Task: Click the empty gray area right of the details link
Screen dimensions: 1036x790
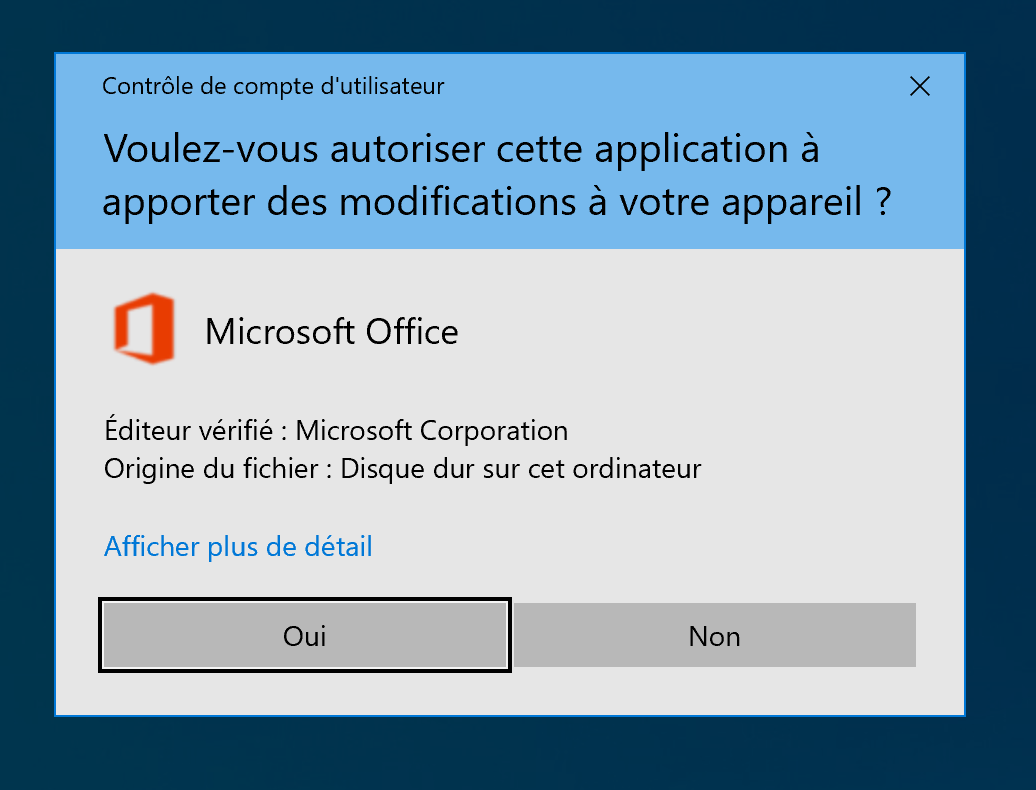Action: point(650,547)
